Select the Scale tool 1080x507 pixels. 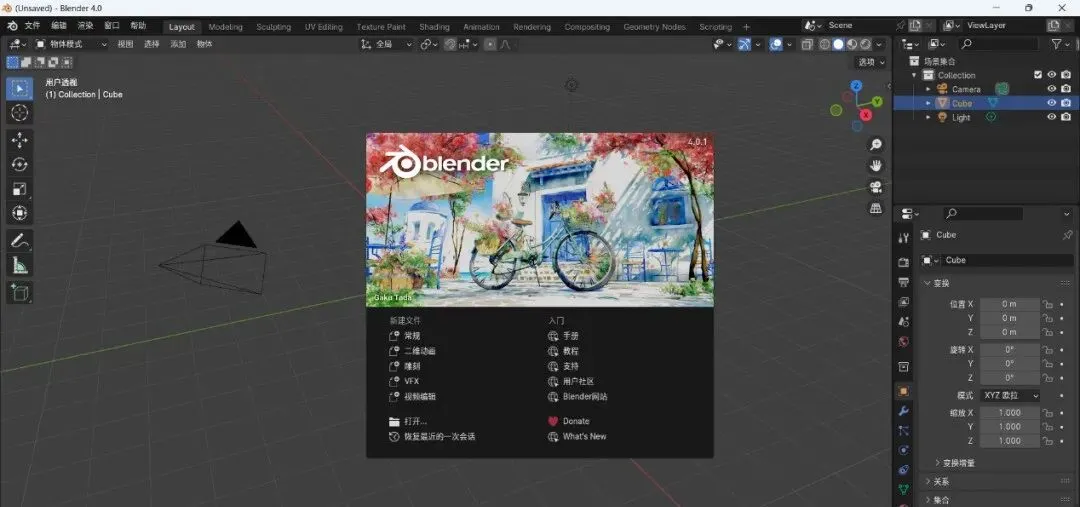[19, 189]
